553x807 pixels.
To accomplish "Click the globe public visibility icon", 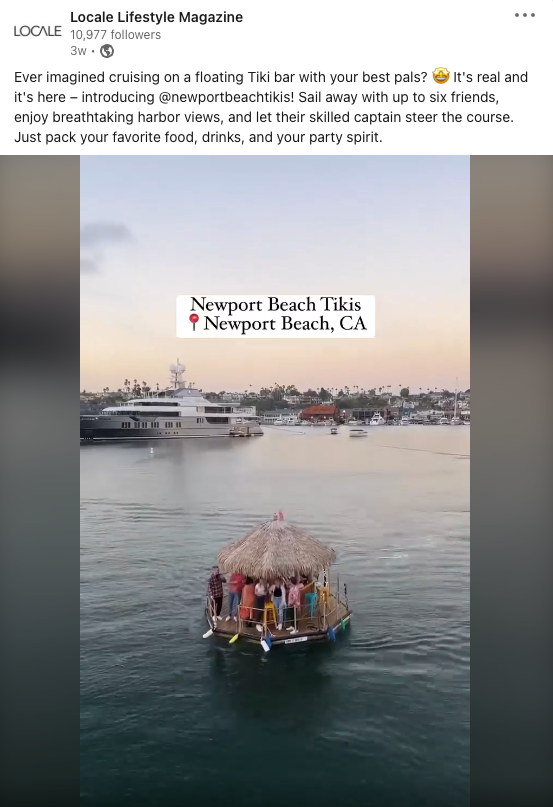I will point(107,51).
